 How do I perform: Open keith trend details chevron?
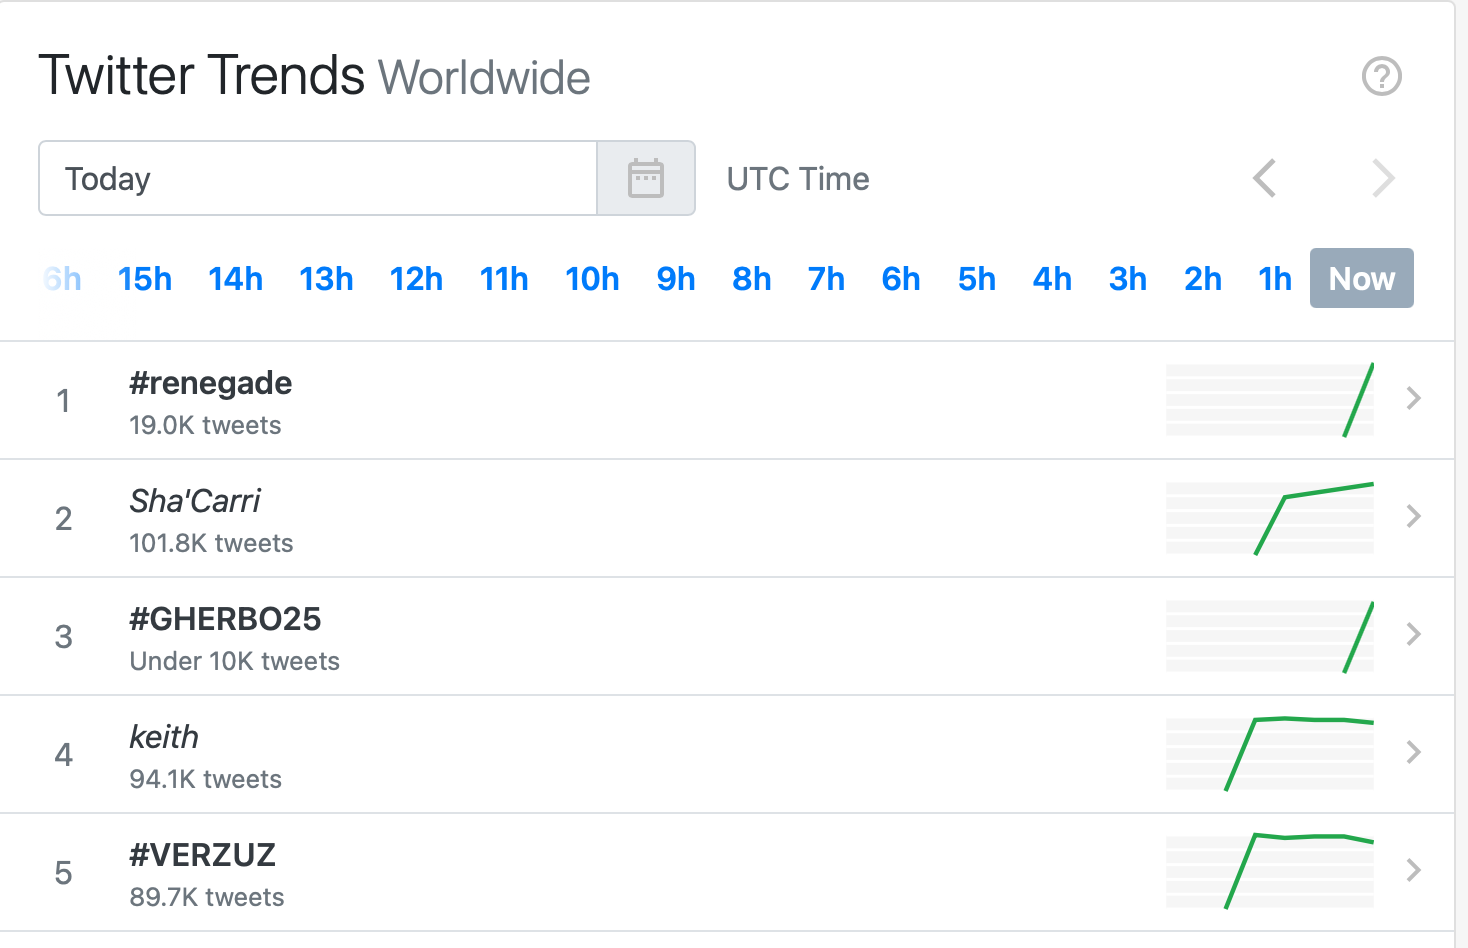(x=1413, y=752)
